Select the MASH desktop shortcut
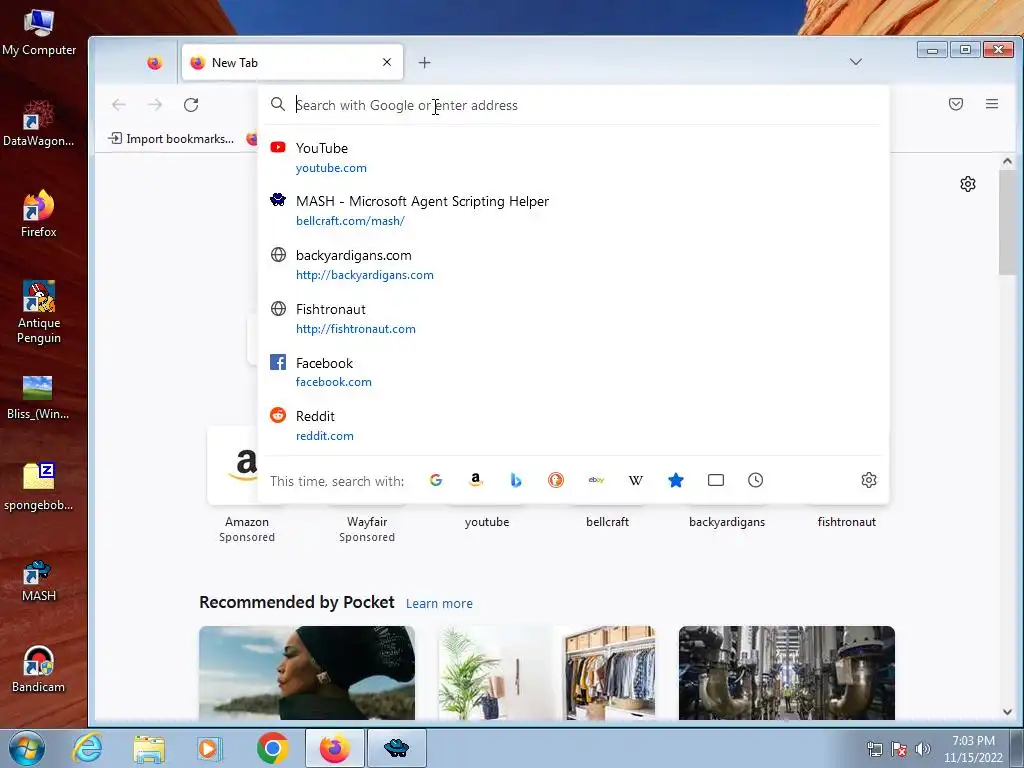The width and height of the screenshot is (1024, 768). 39,581
